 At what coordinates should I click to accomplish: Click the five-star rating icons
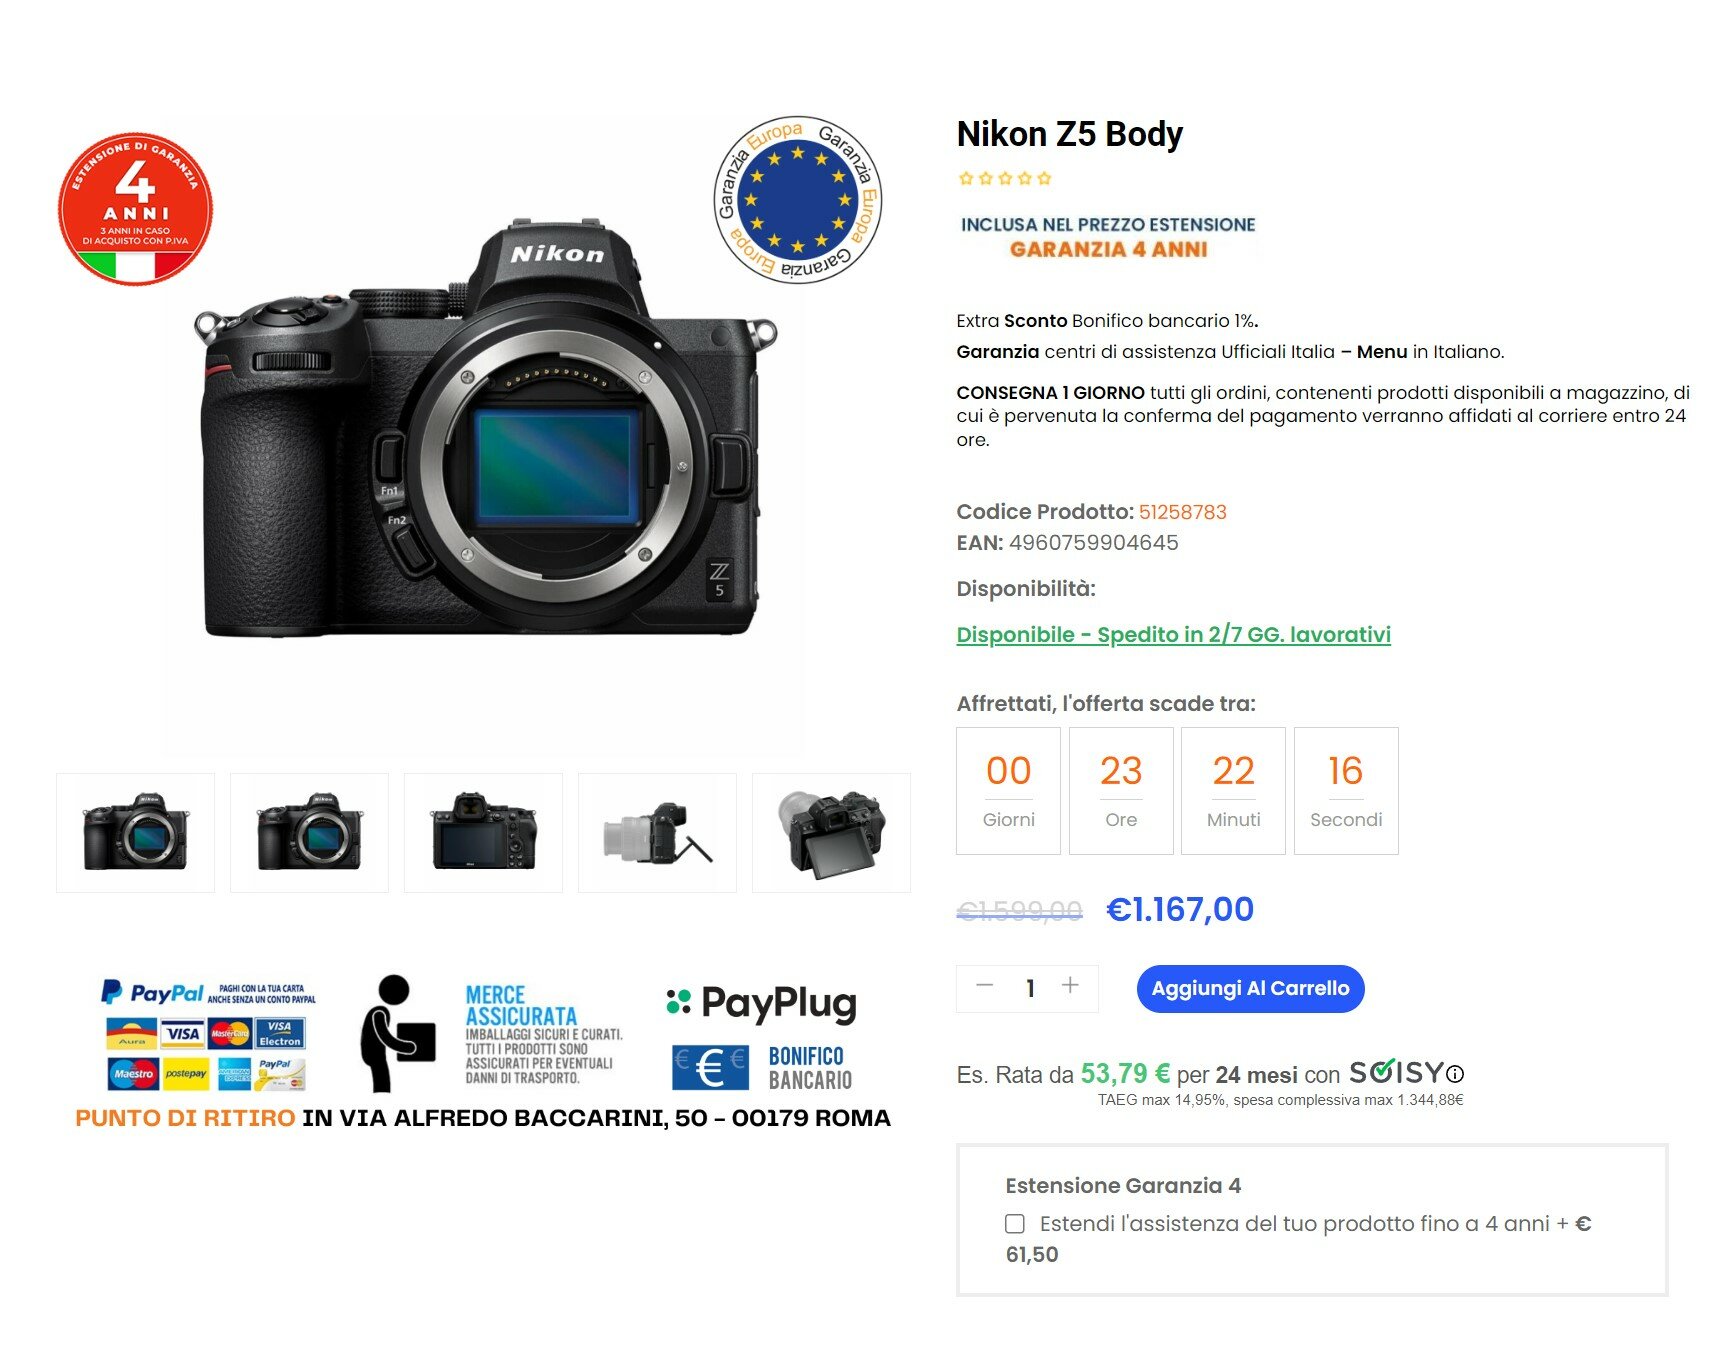(x=1005, y=178)
